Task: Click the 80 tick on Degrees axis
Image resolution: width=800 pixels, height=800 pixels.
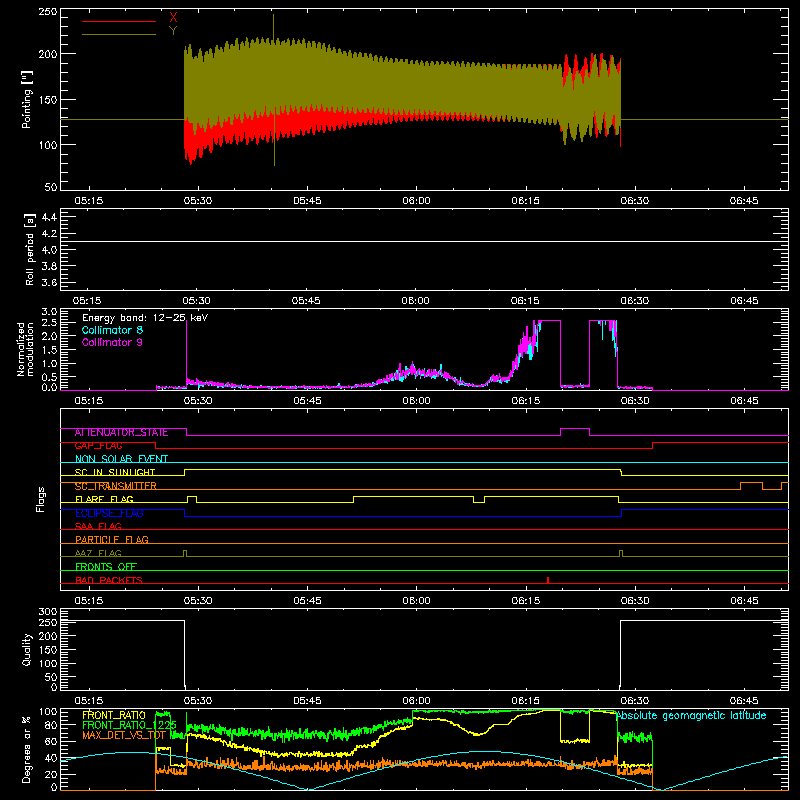Action: click(51, 725)
